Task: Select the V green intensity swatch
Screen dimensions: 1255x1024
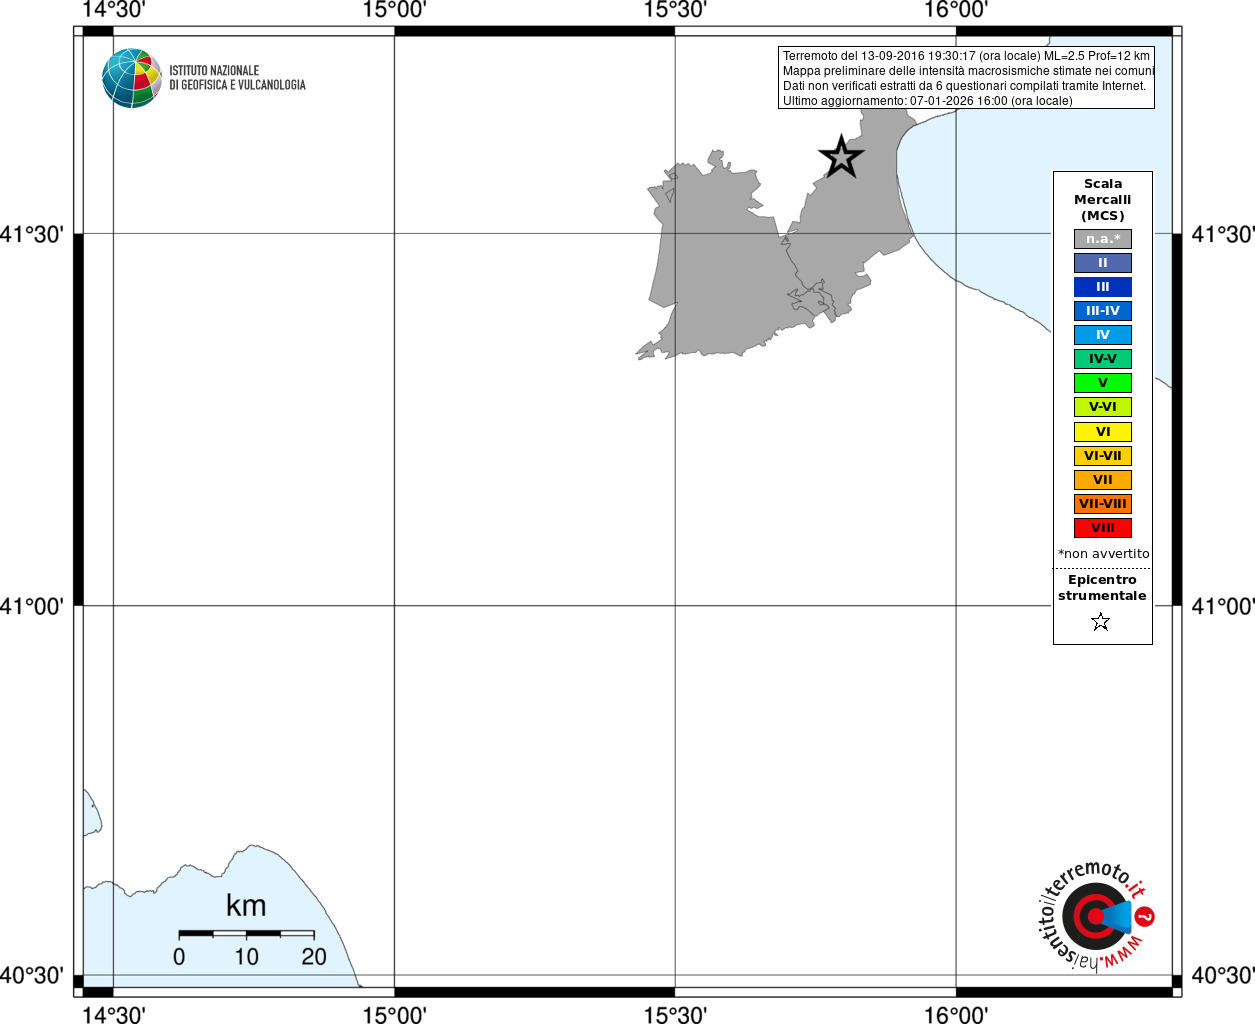Action: pos(1103,383)
